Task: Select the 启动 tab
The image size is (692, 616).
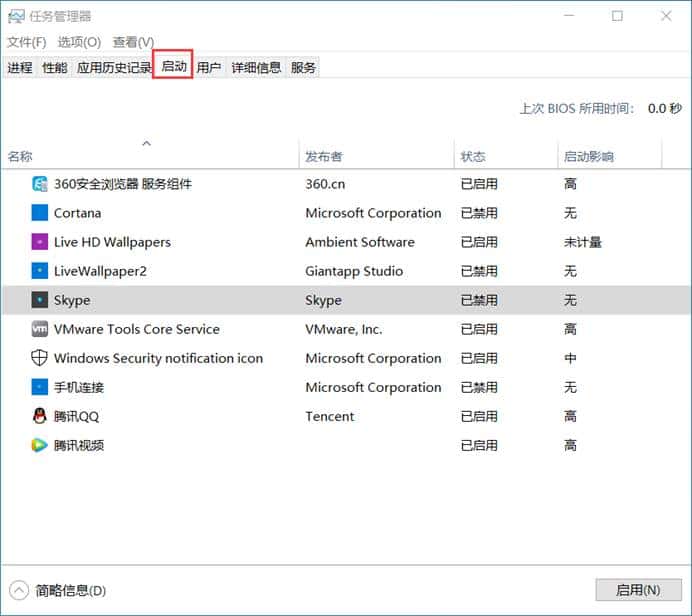Action: click(x=173, y=67)
